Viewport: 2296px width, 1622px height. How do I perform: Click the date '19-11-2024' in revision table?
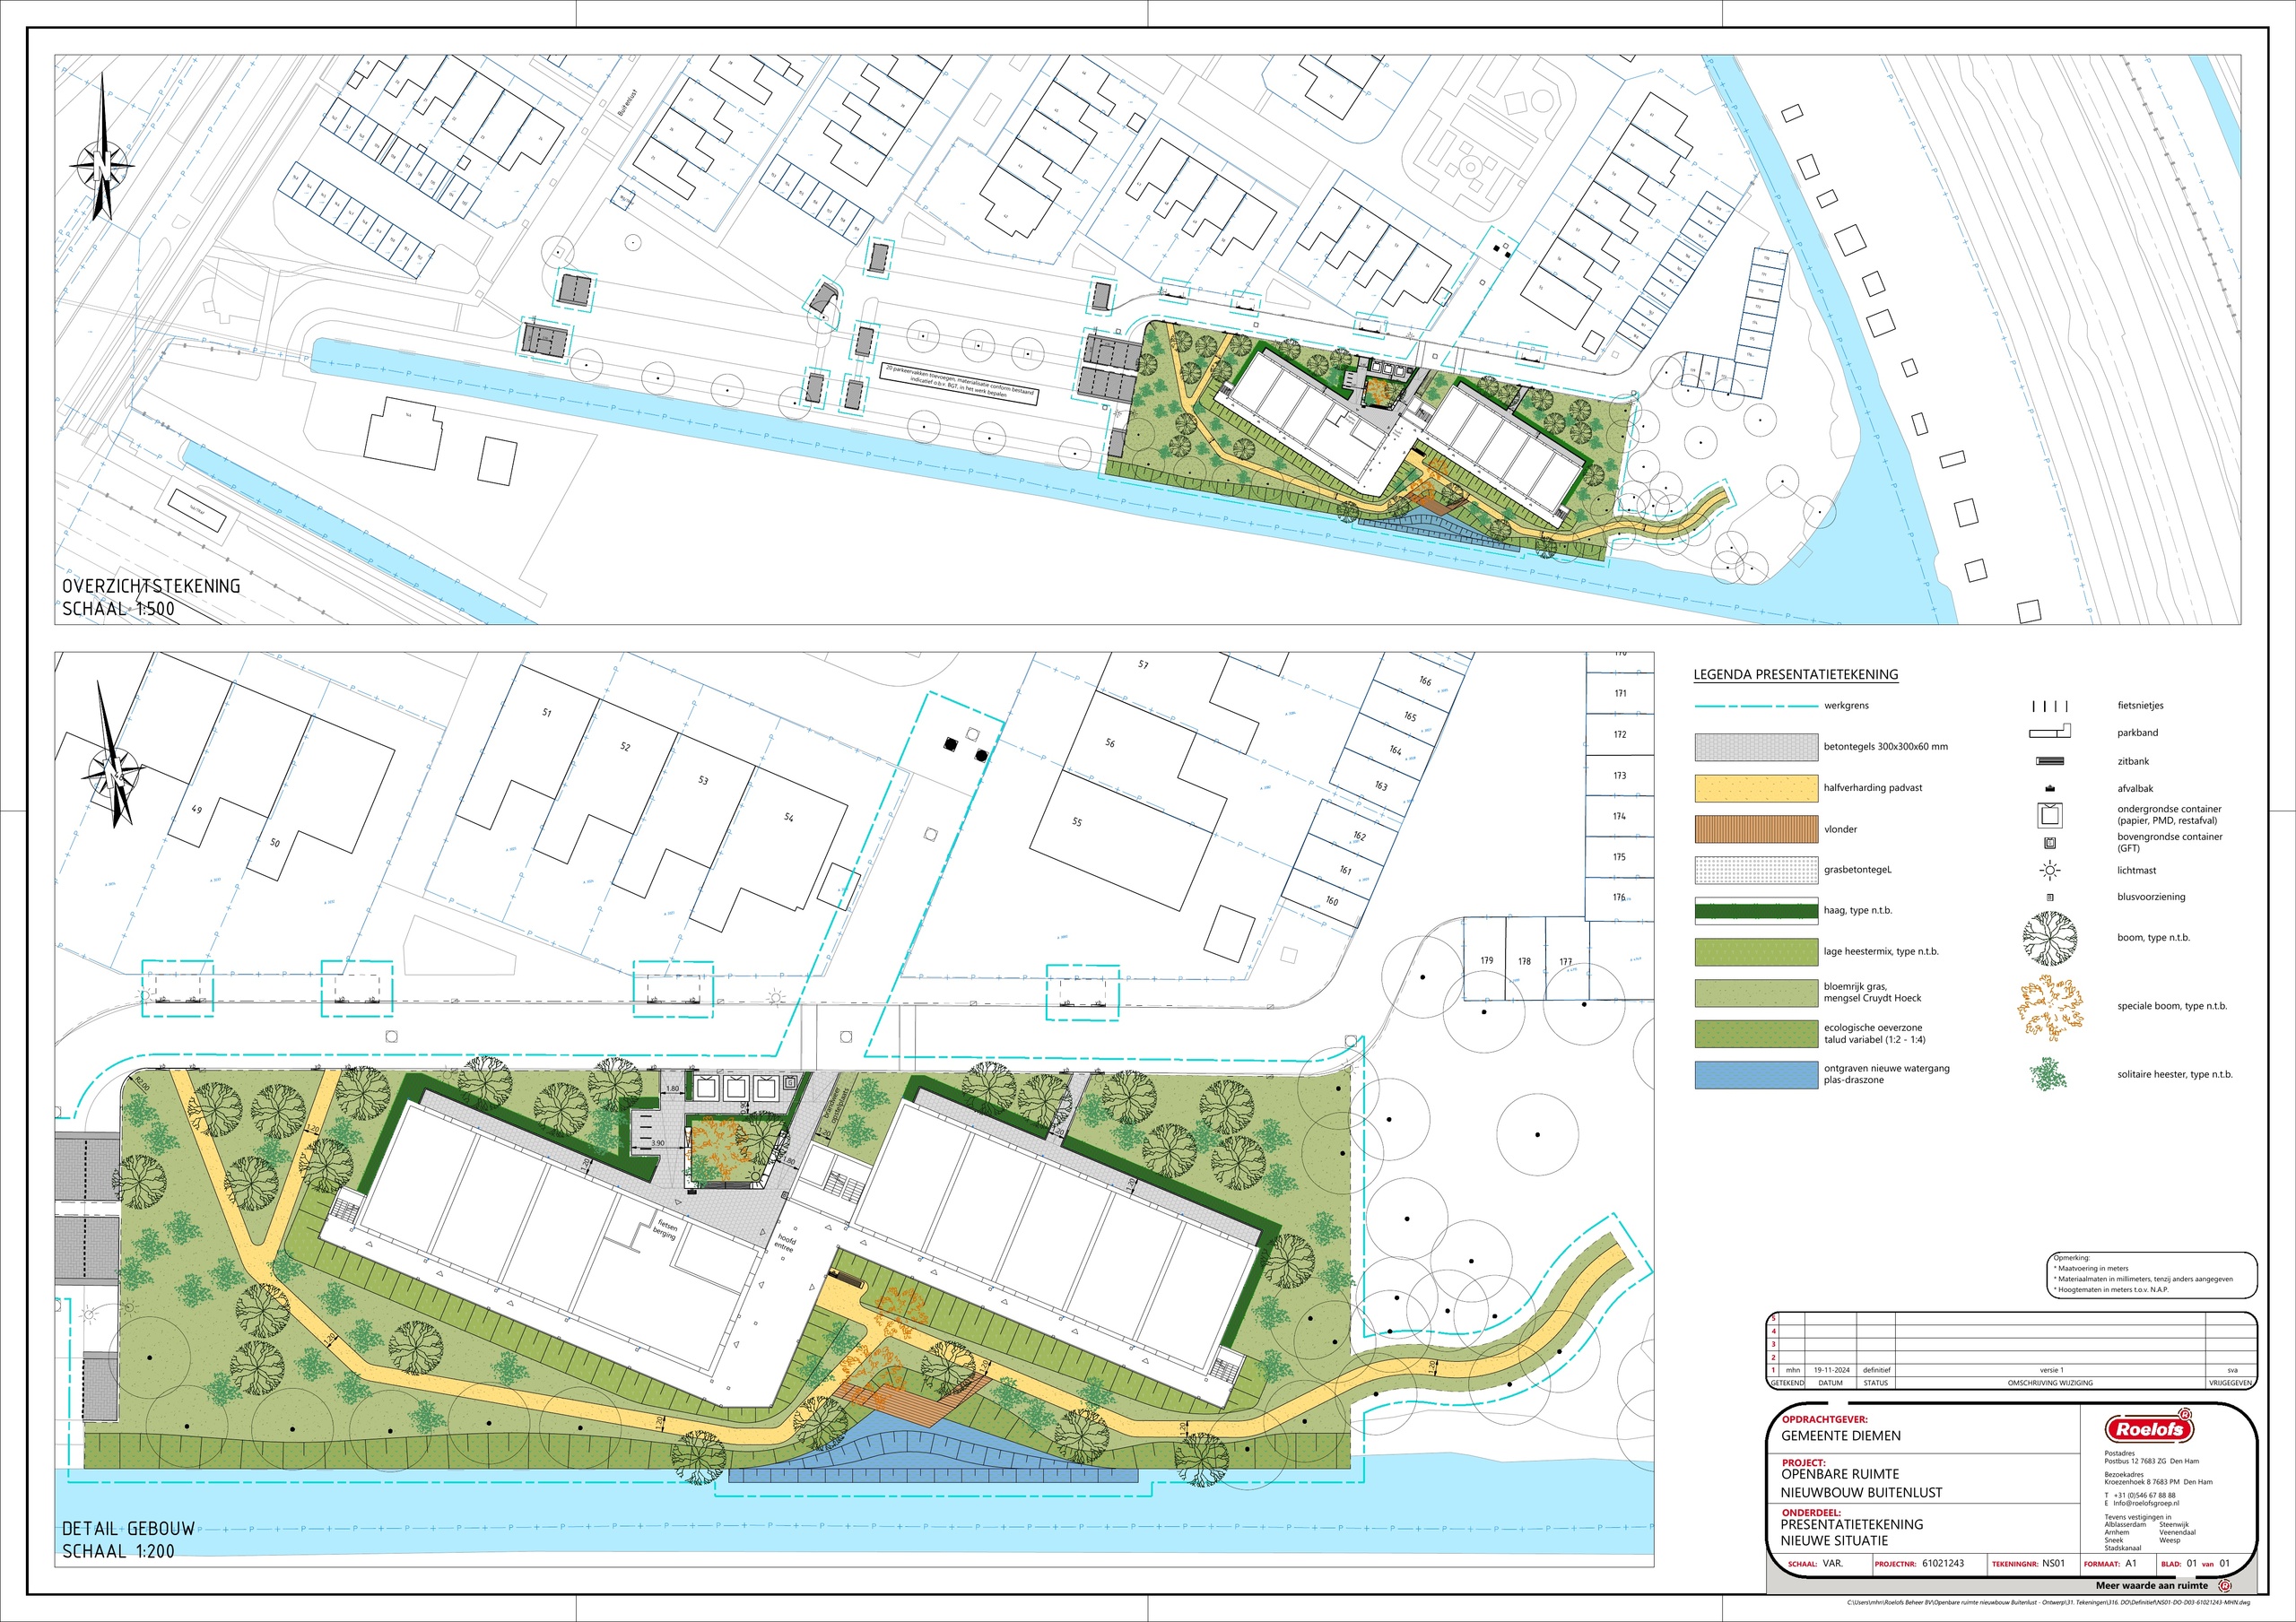[1831, 1370]
